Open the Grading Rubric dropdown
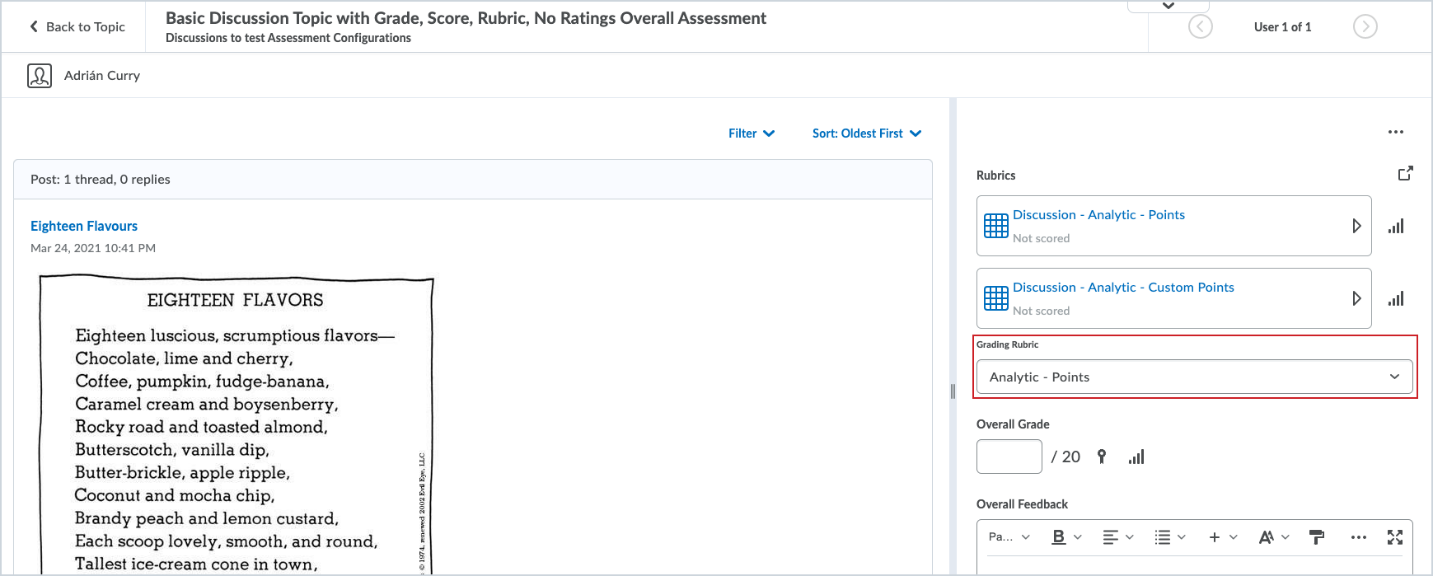The image size is (1433, 576). click(1194, 376)
